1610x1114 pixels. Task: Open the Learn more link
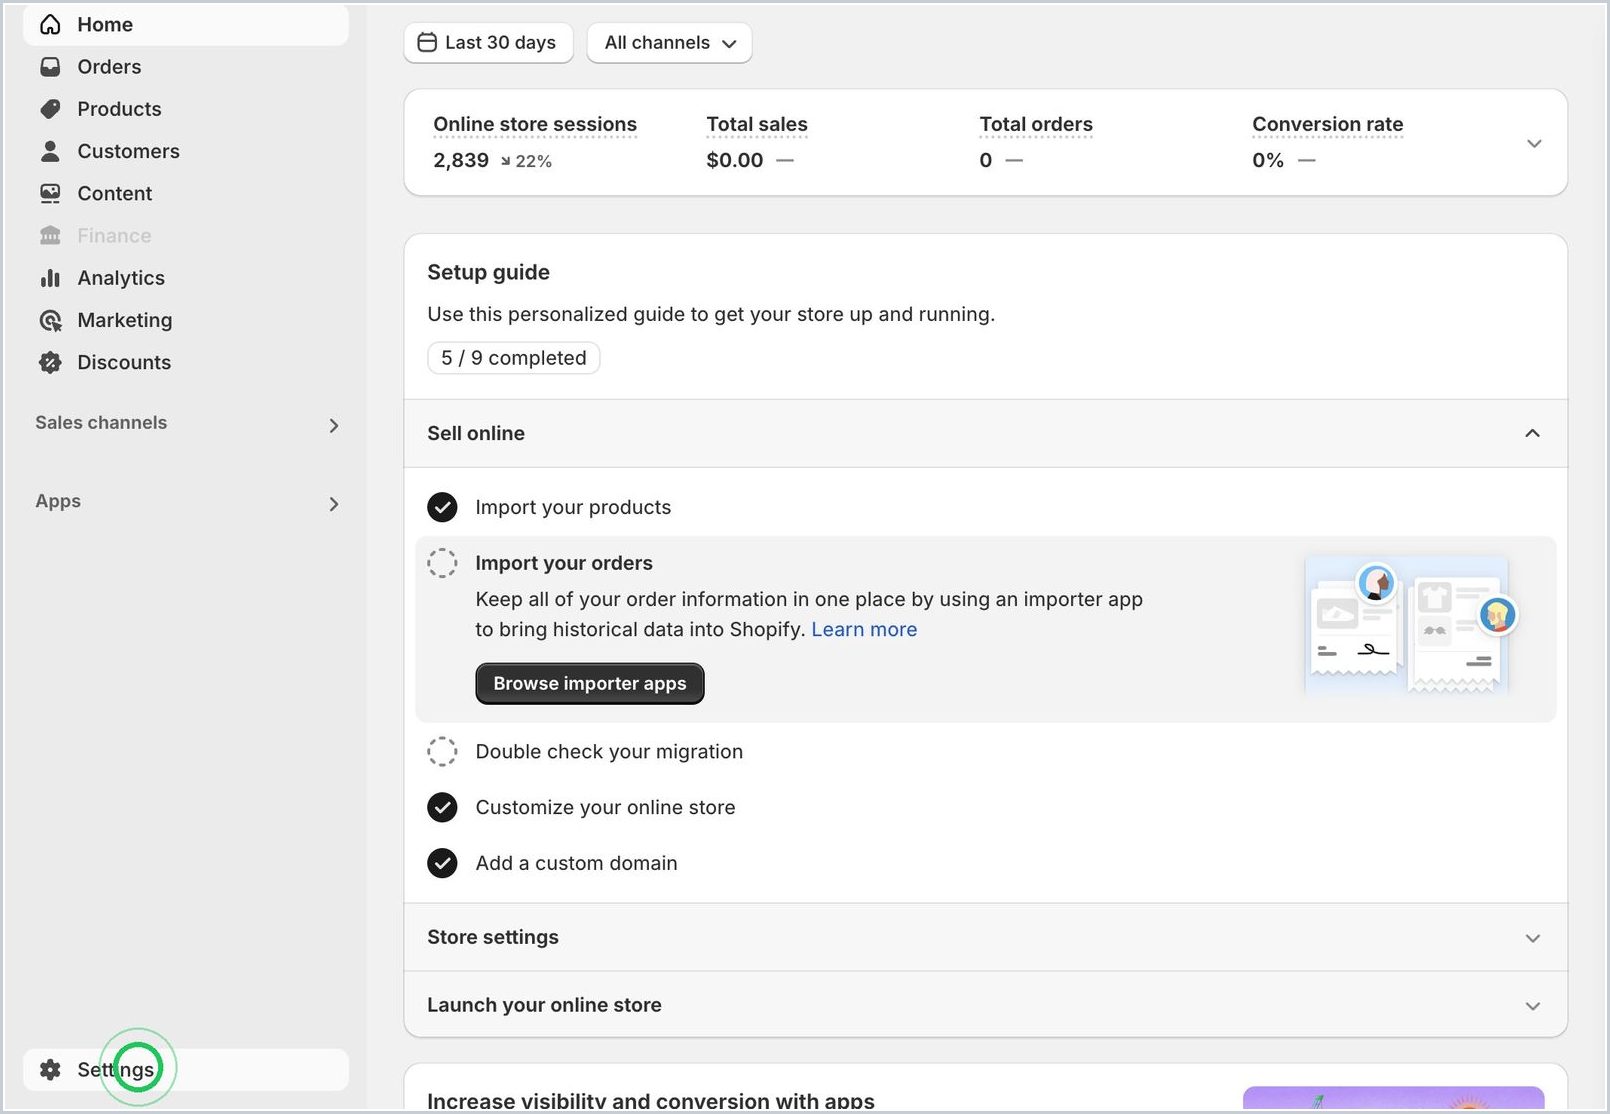(x=864, y=629)
